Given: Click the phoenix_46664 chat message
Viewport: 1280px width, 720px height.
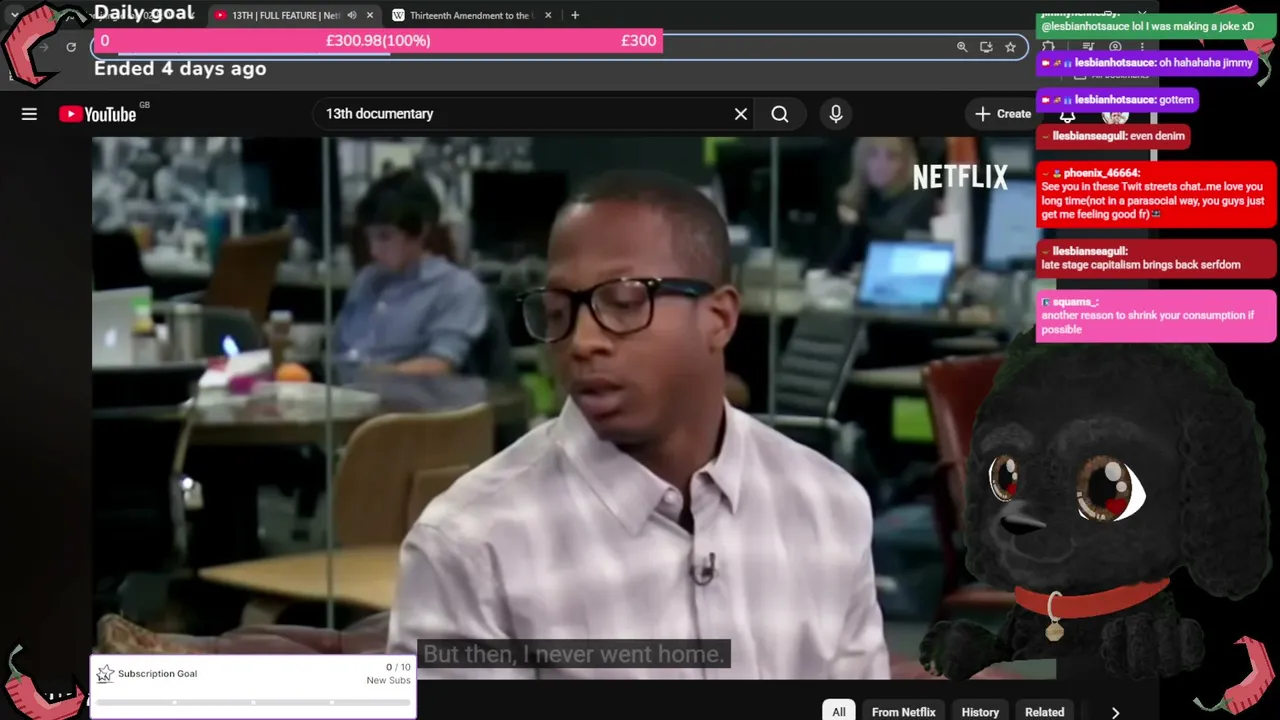Looking at the screenshot, I should 1156,194.
